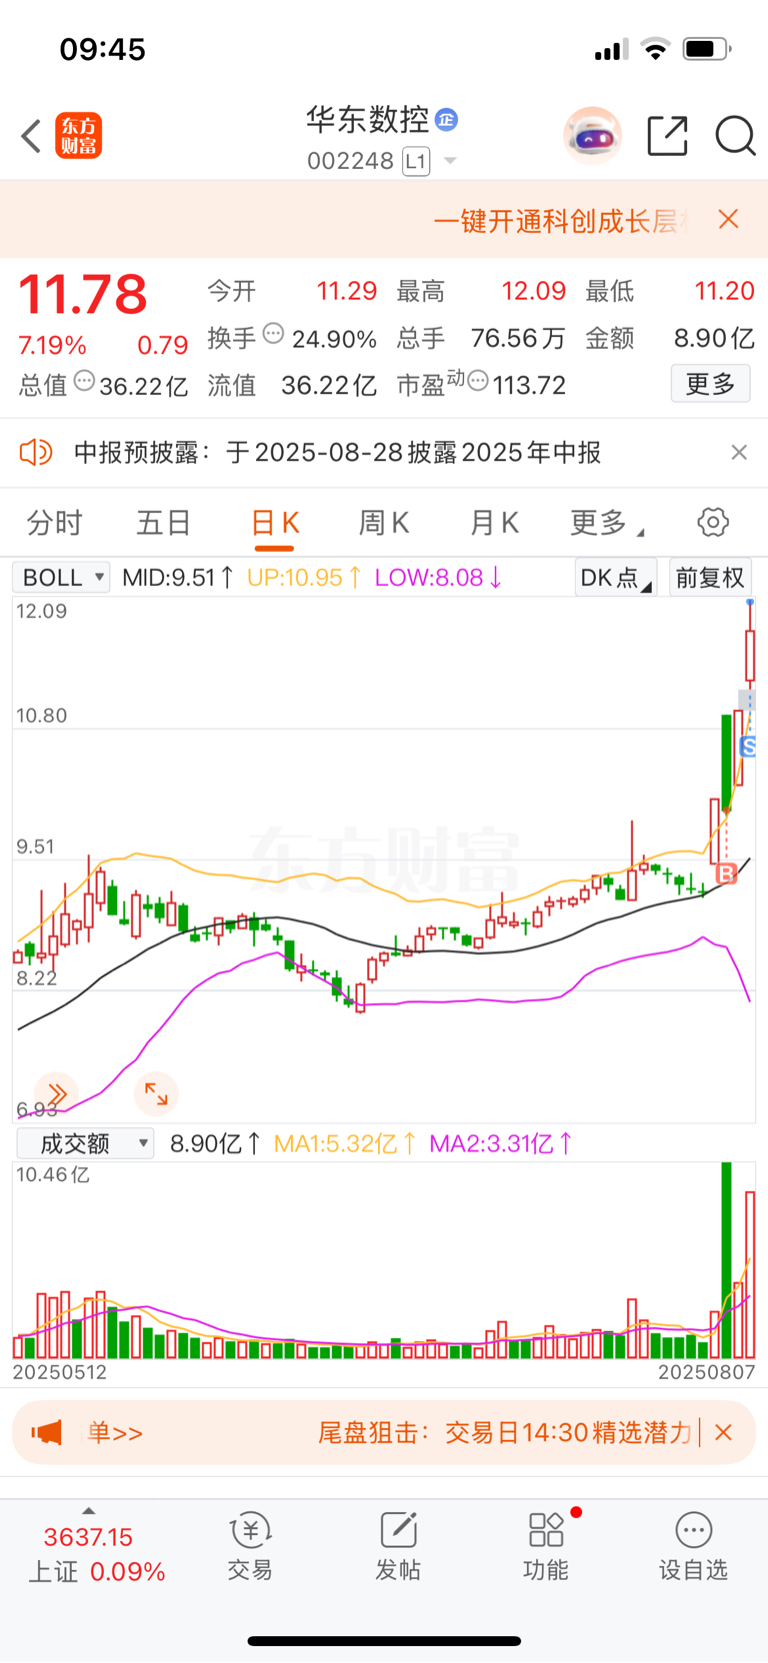Image resolution: width=768 pixels, height=1663 pixels.
Task: Select the 日K tab
Action: [x=275, y=522]
